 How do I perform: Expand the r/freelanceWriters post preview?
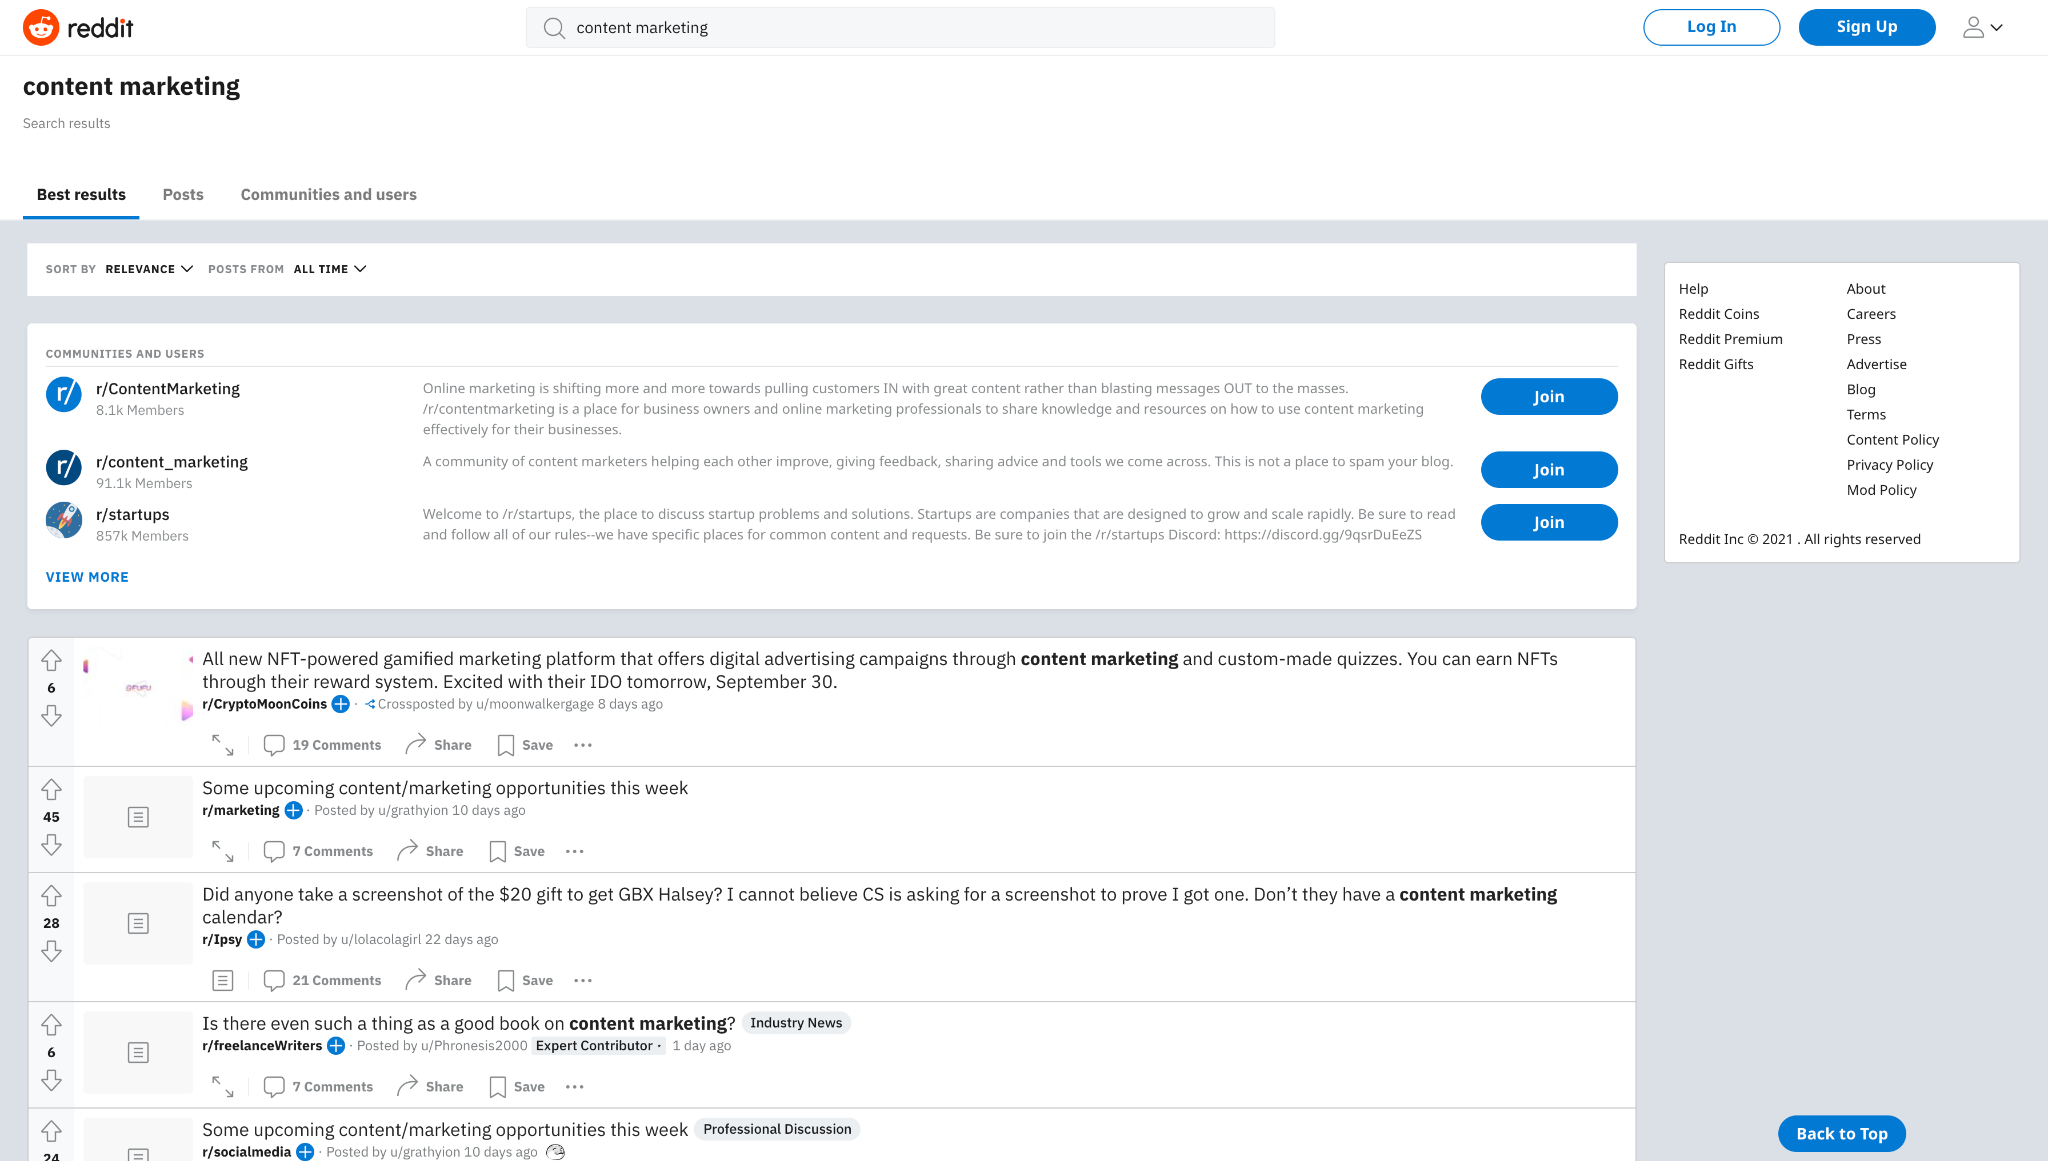[223, 1087]
